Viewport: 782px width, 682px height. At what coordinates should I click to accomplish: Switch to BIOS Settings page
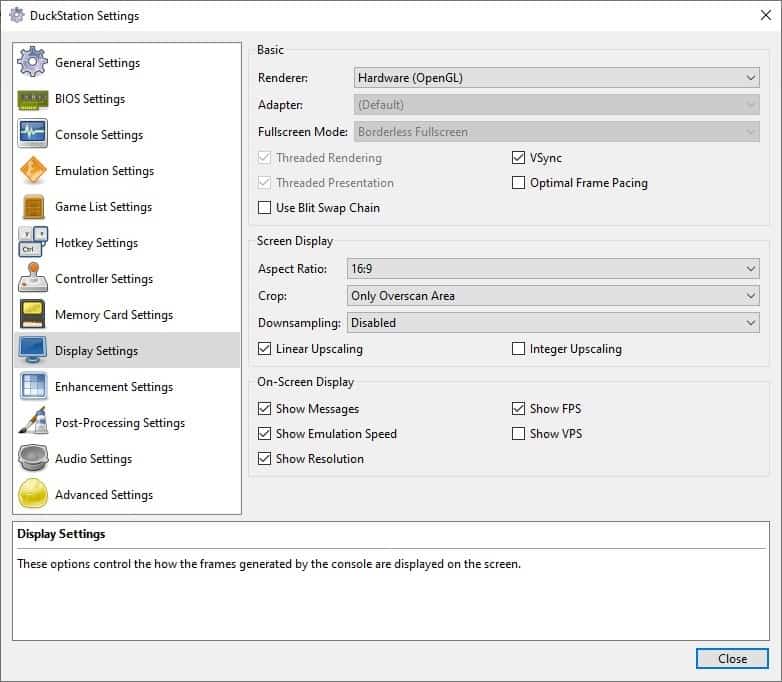(x=127, y=99)
